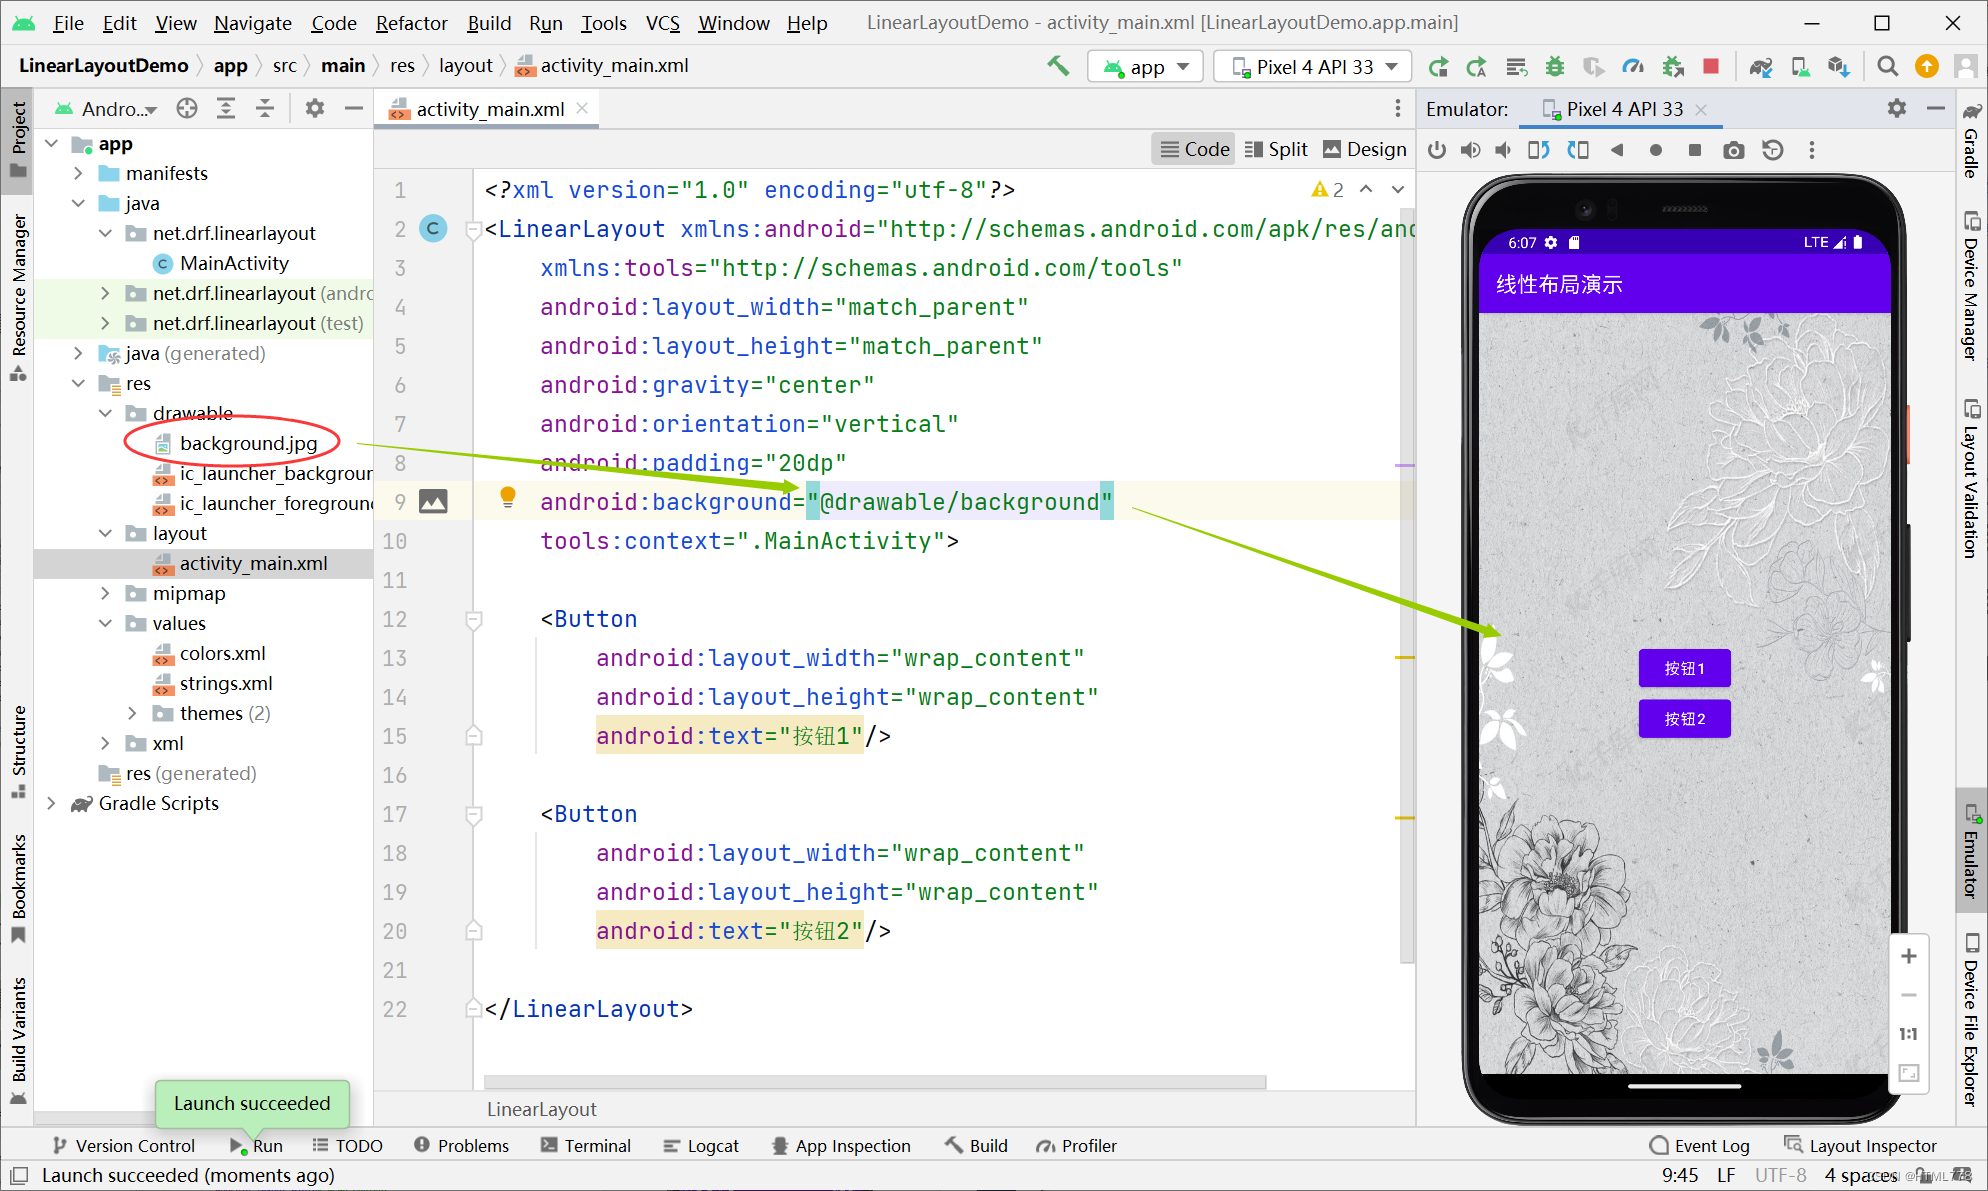Click the Make Project hammer icon

[x=1058, y=66]
